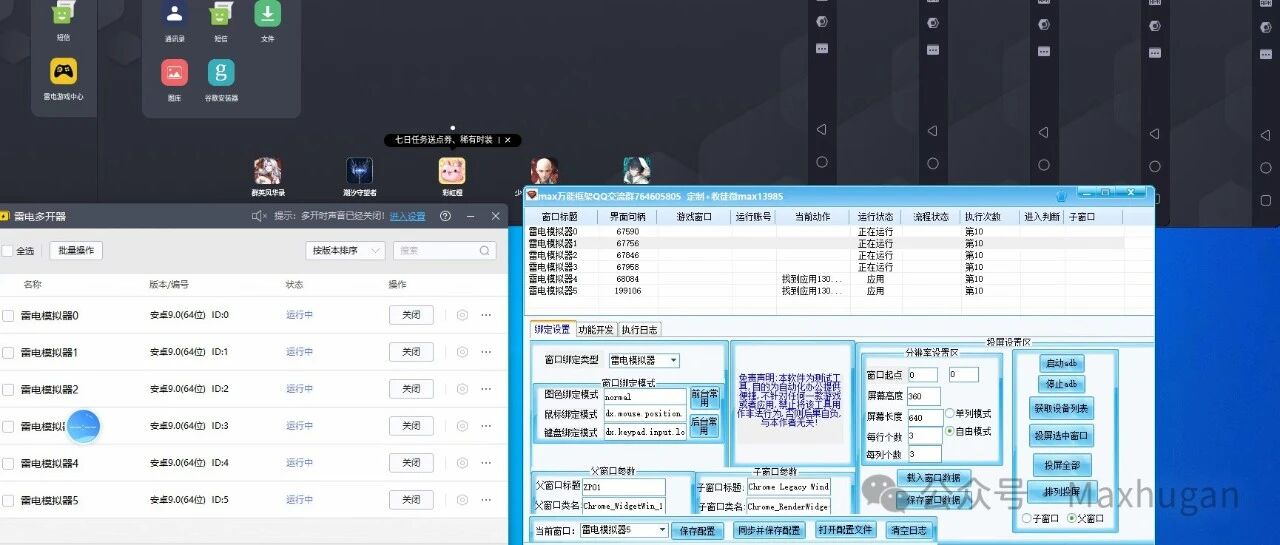Viewport: 1280px width, 545px height.
Task: Launch the 彩虹橙 game icon
Action: pyautogui.click(x=452, y=171)
